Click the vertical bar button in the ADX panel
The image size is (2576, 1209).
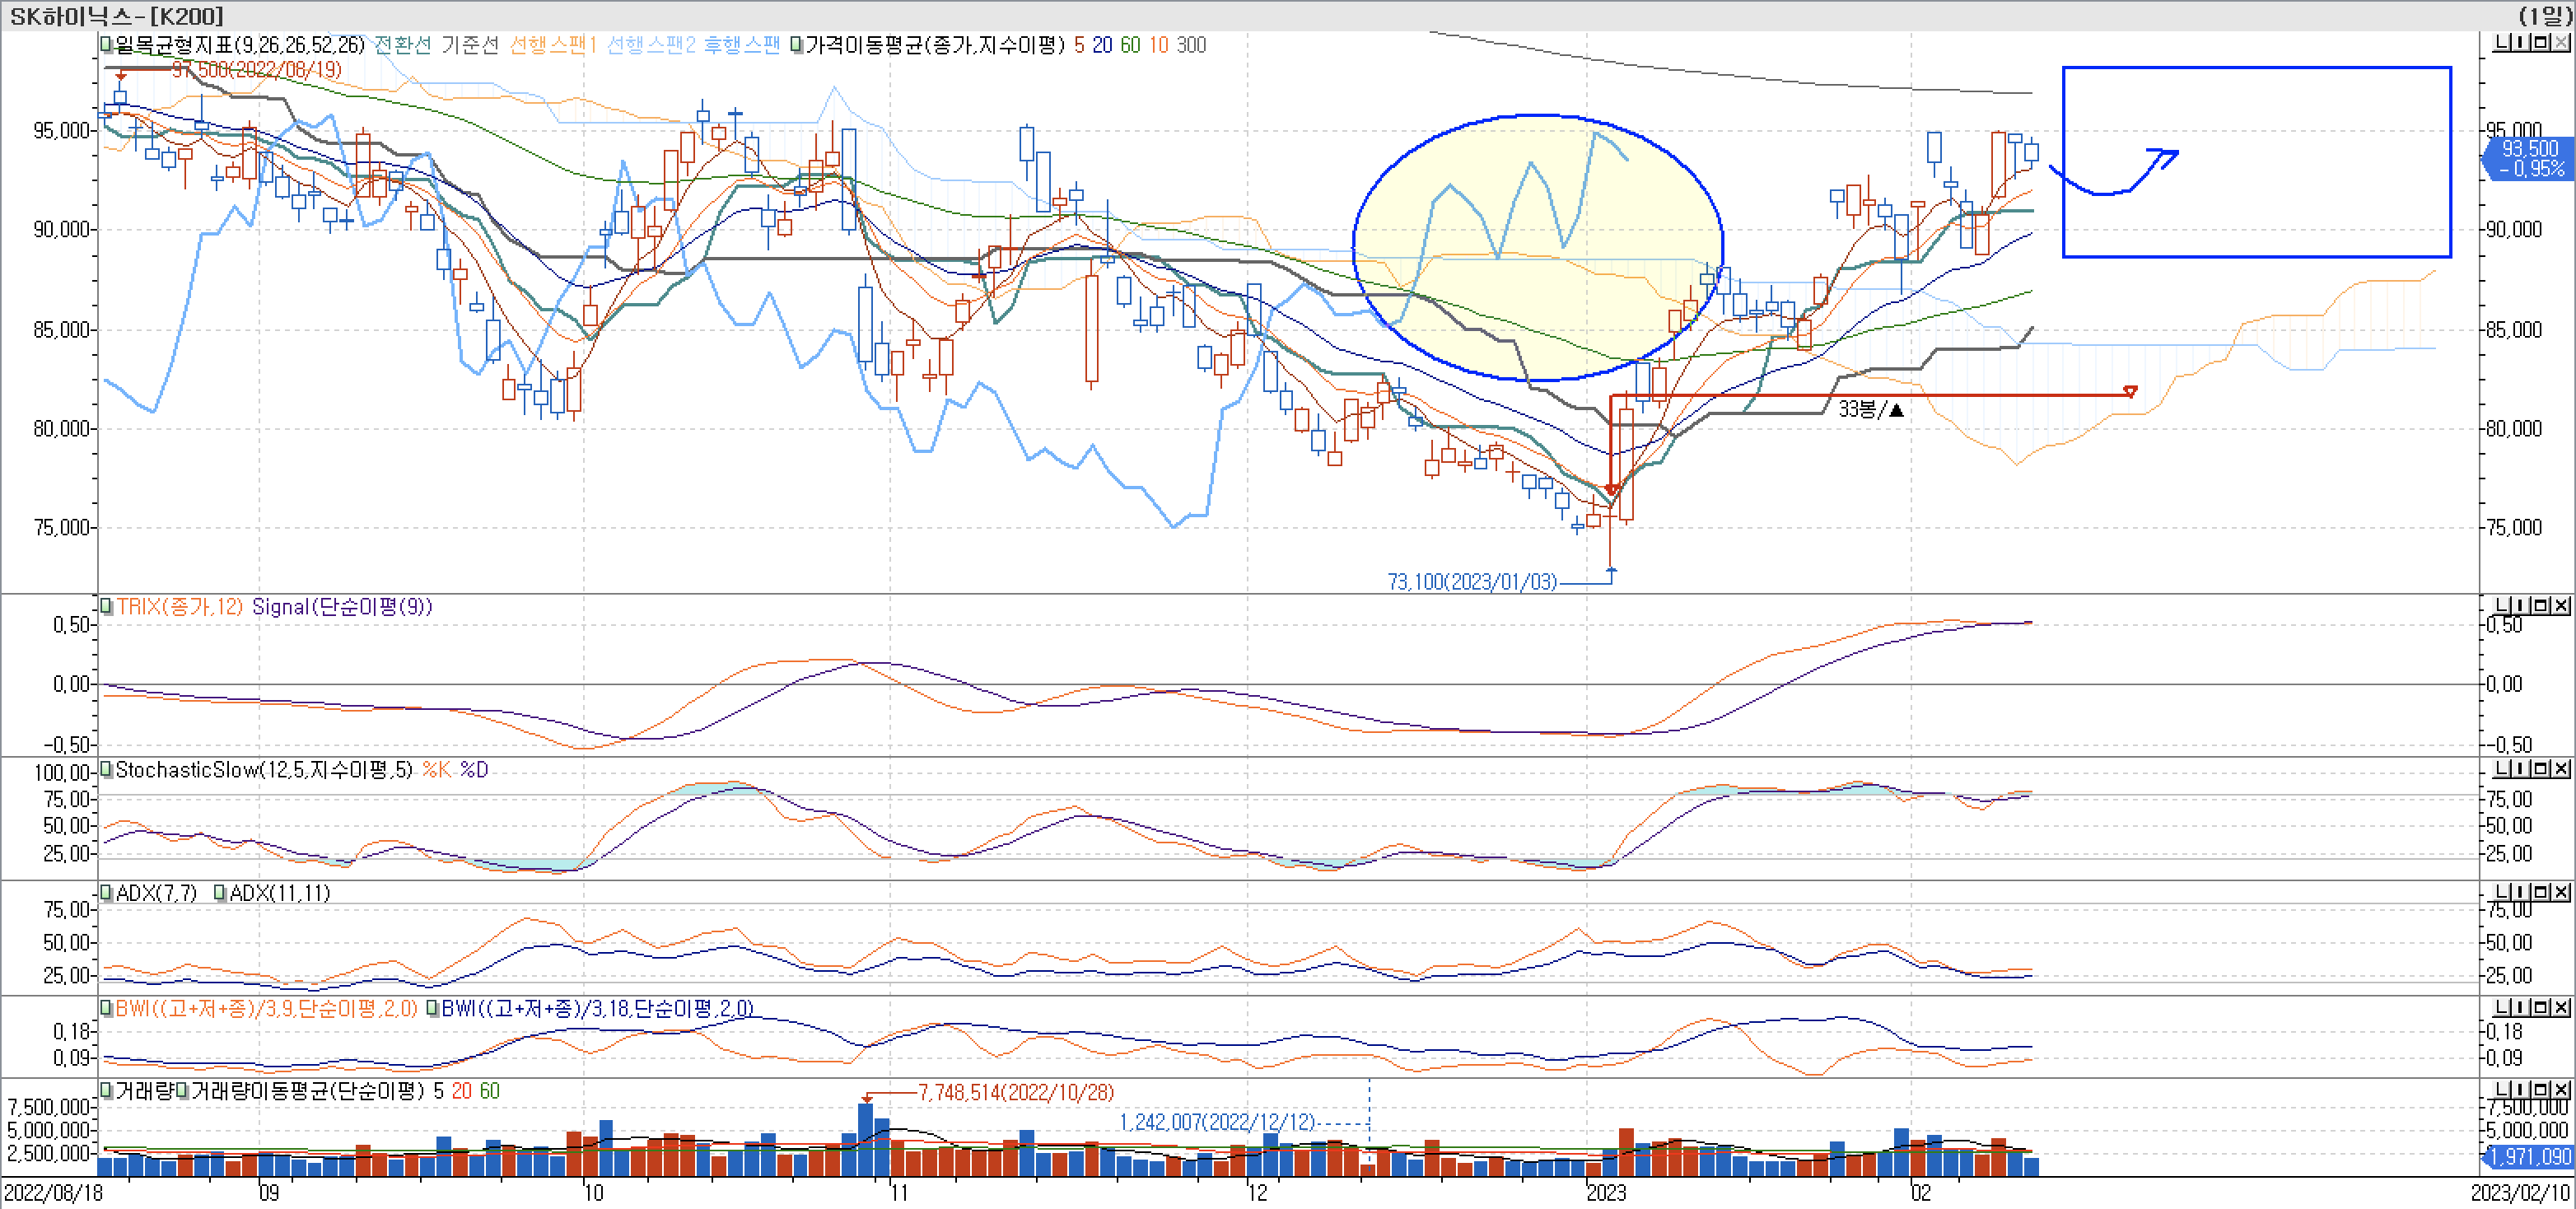[2522, 892]
